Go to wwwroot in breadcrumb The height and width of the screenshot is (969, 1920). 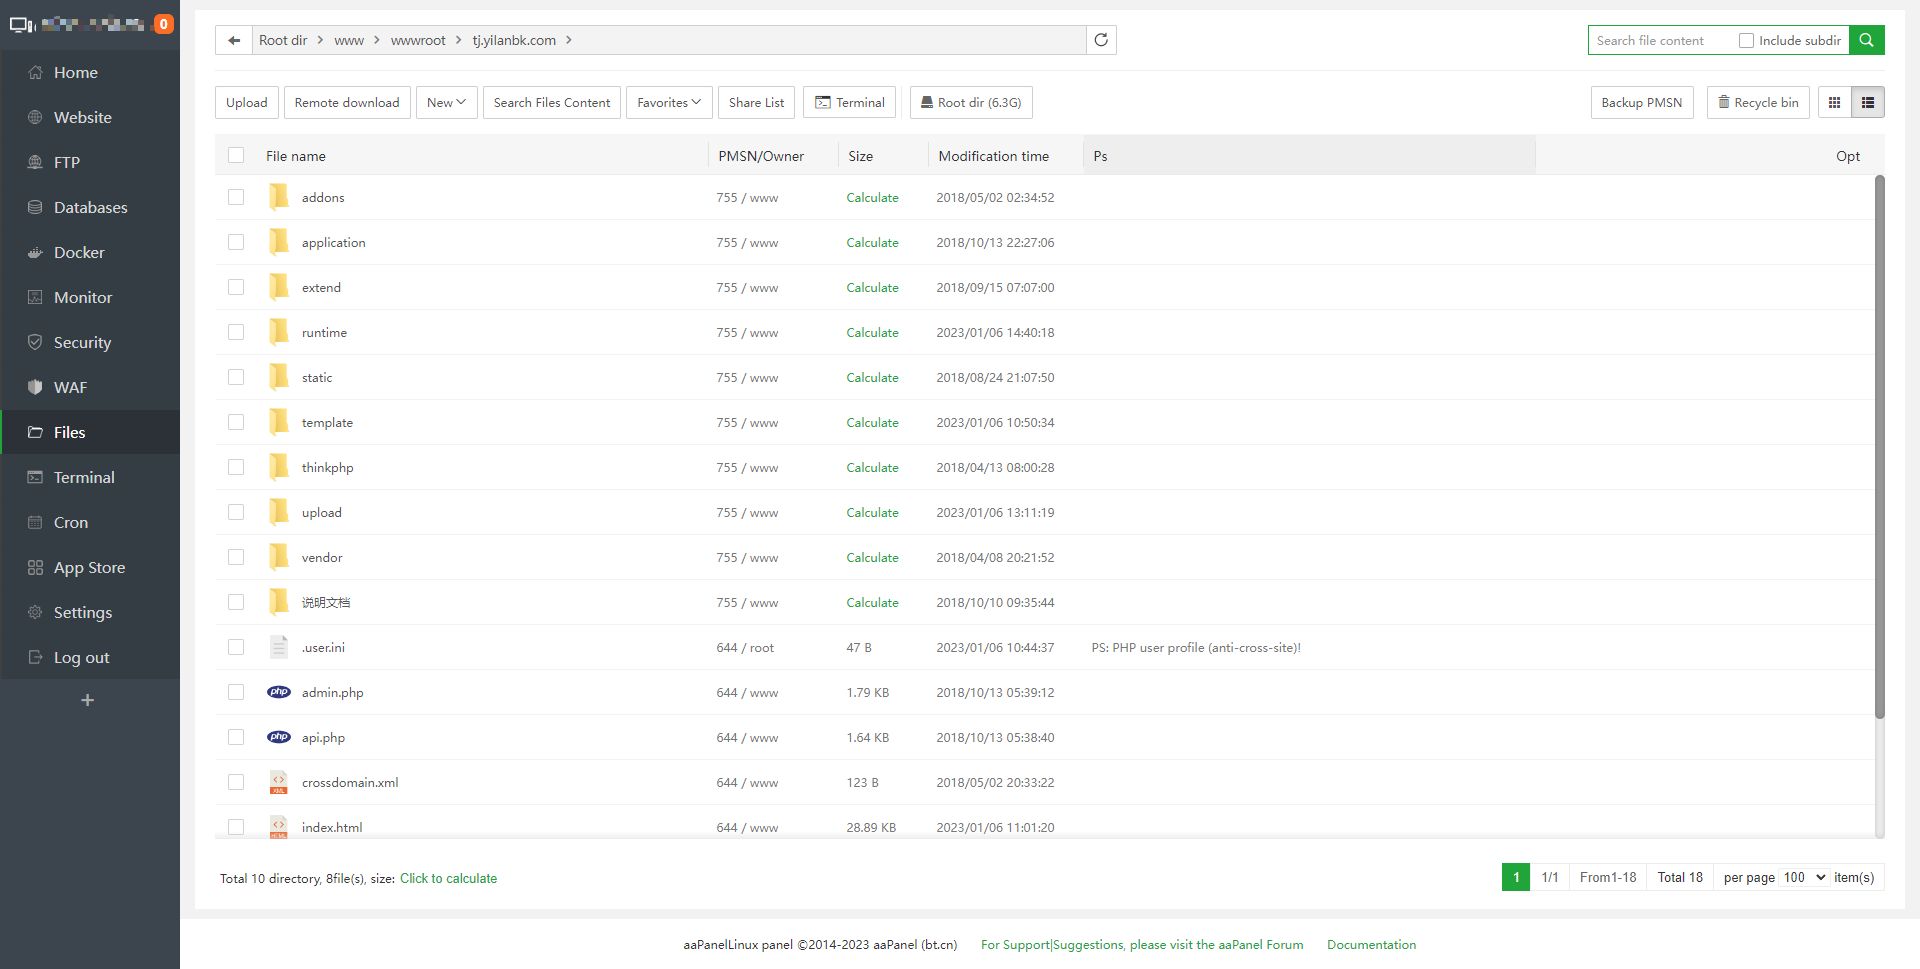(x=418, y=40)
